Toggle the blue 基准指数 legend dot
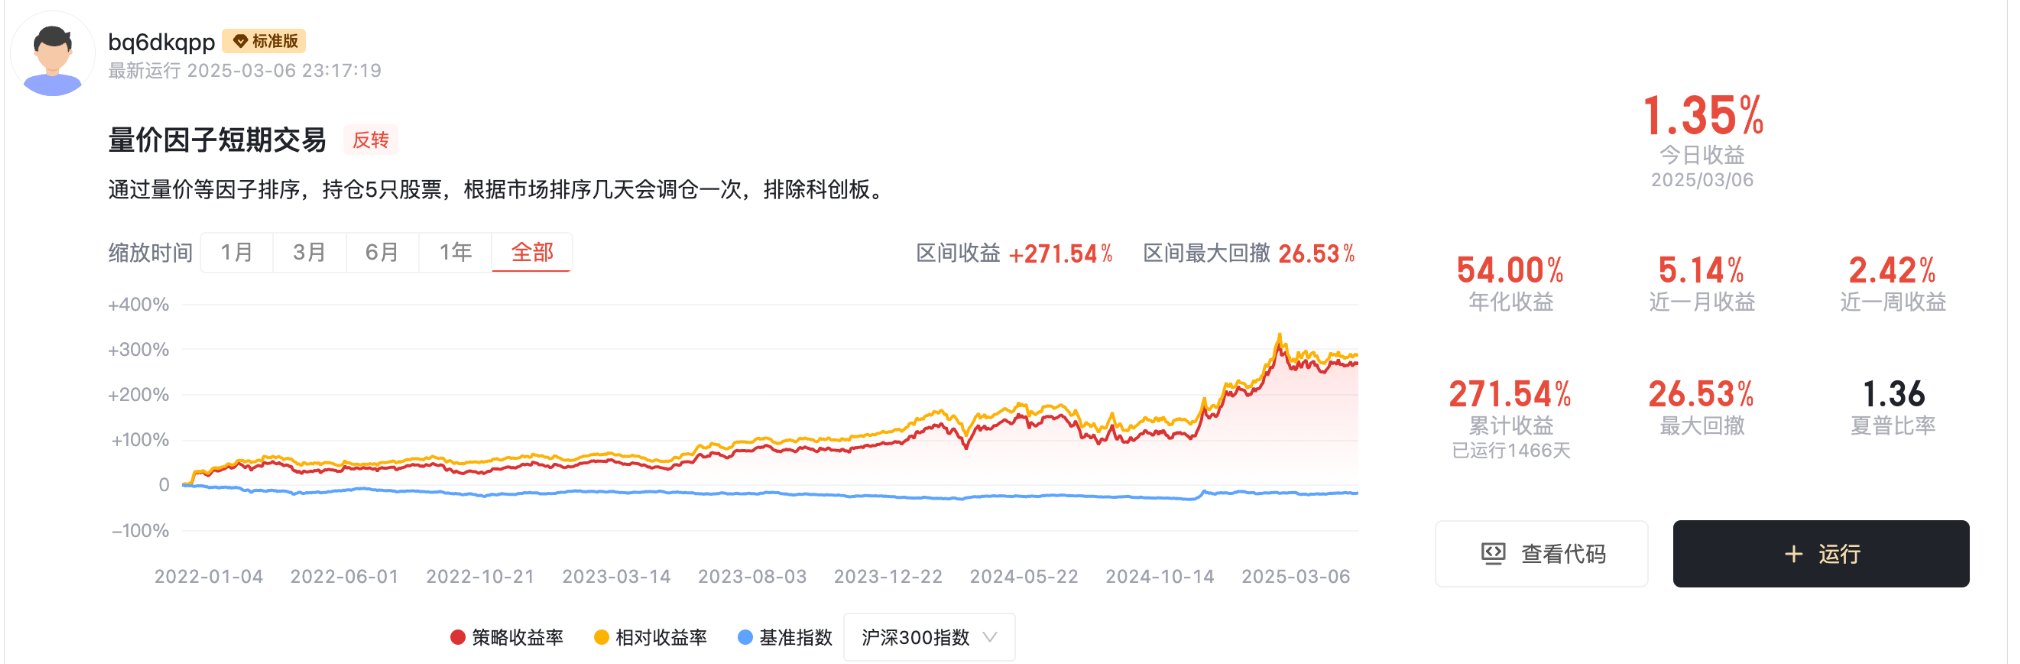The height and width of the screenshot is (664, 2020). [745, 637]
